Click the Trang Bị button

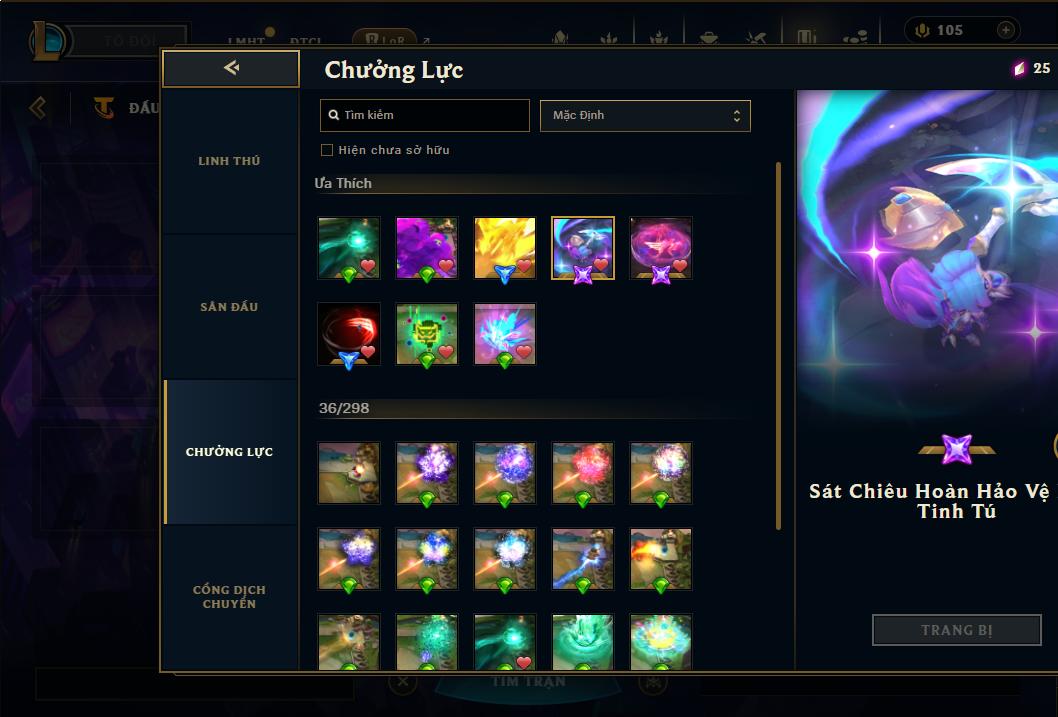pyautogui.click(x=957, y=630)
